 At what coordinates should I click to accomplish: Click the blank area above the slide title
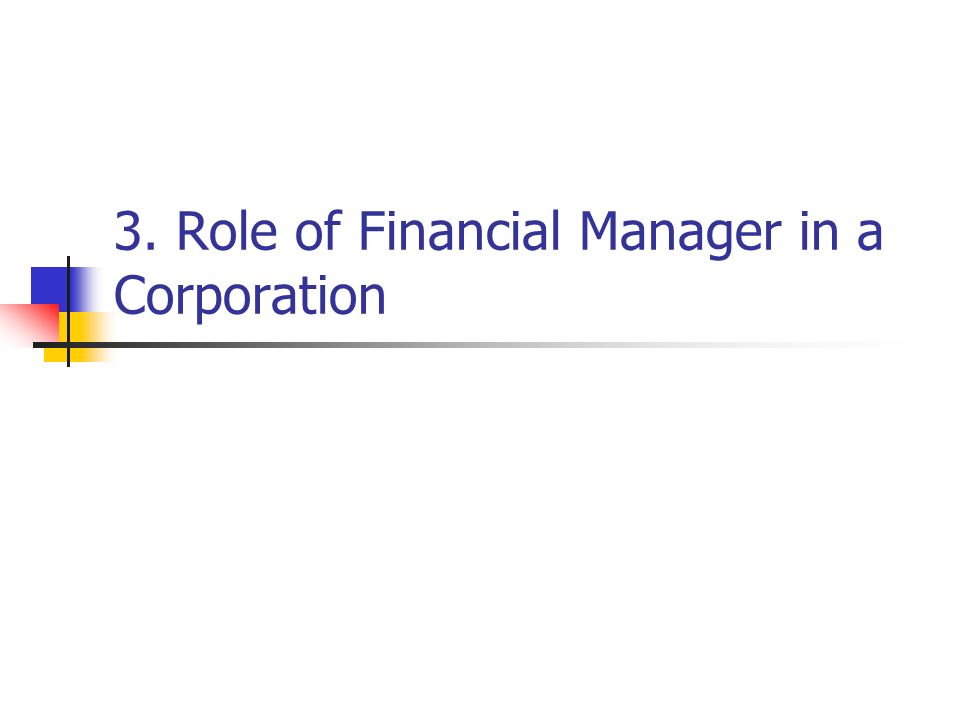point(480,98)
